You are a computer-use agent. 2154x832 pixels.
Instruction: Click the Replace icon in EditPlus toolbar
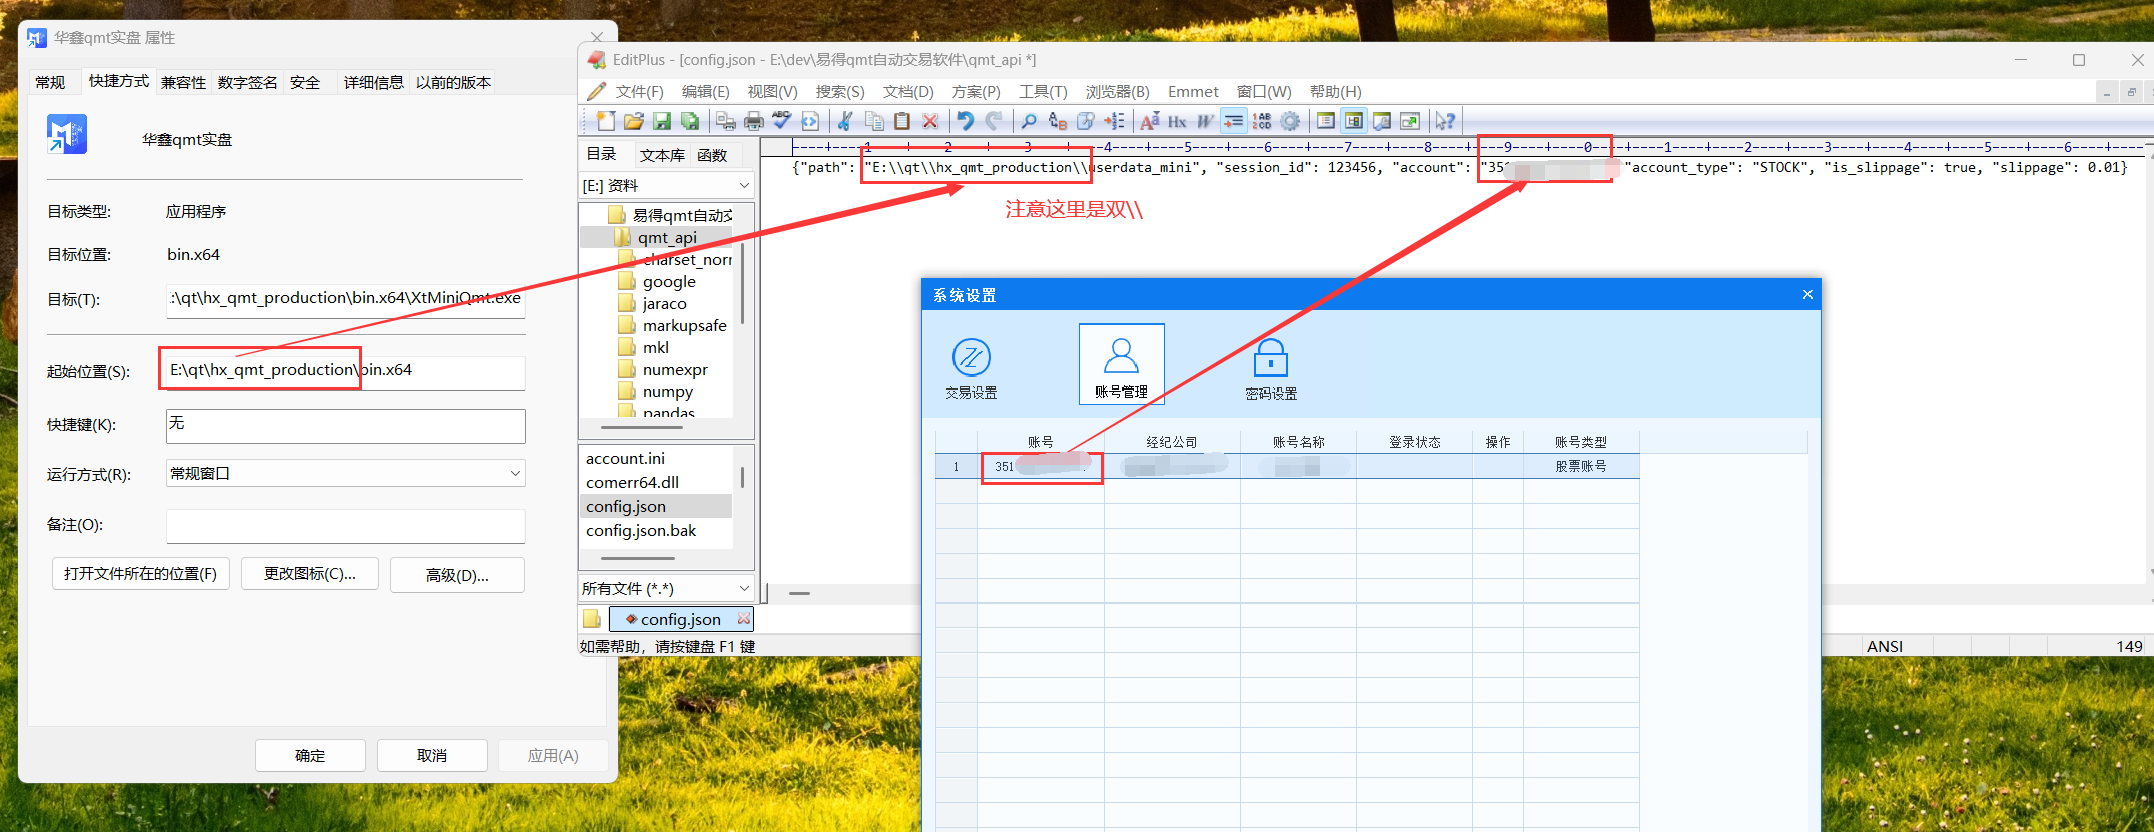(1057, 121)
